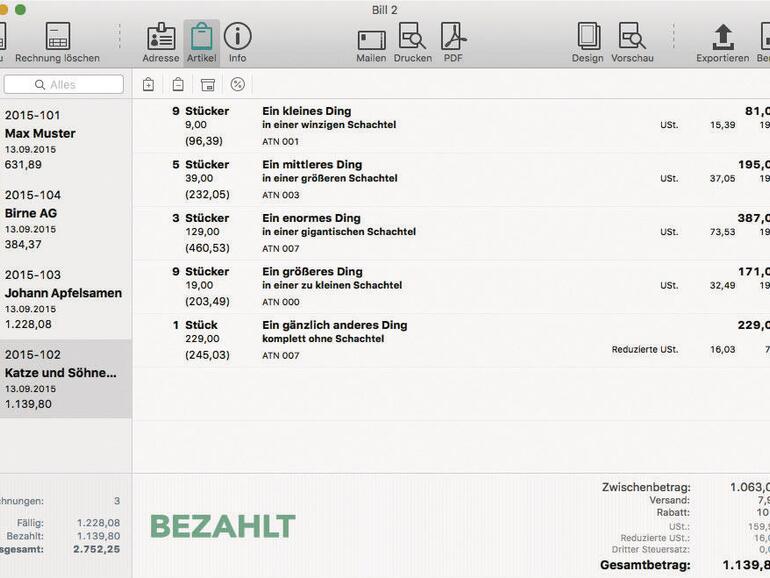Select invoice 2015-102 Katze und Söhne
Image resolution: width=770 pixels, height=578 pixels.
pyautogui.click(x=66, y=379)
